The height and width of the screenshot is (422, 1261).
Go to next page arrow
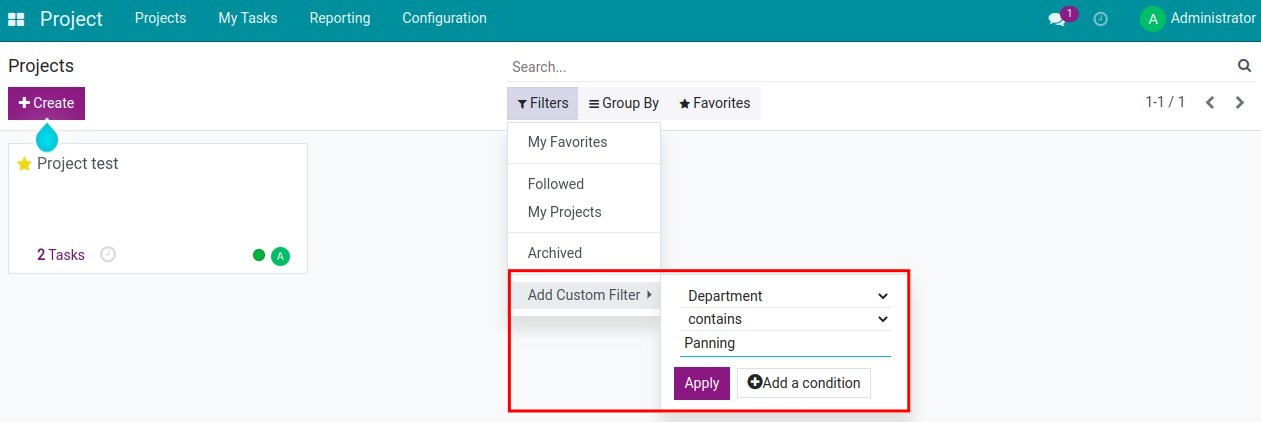tap(1240, 102)
